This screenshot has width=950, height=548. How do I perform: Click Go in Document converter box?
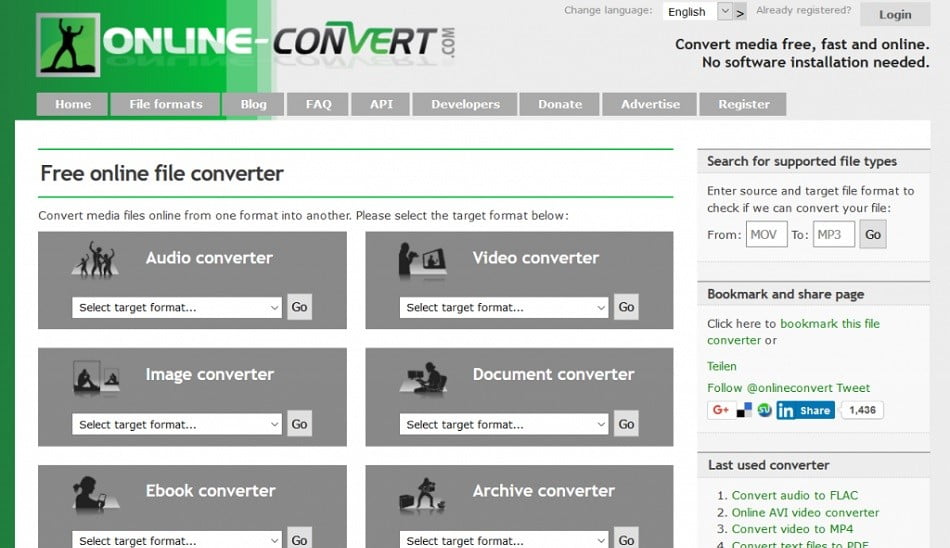626,424
